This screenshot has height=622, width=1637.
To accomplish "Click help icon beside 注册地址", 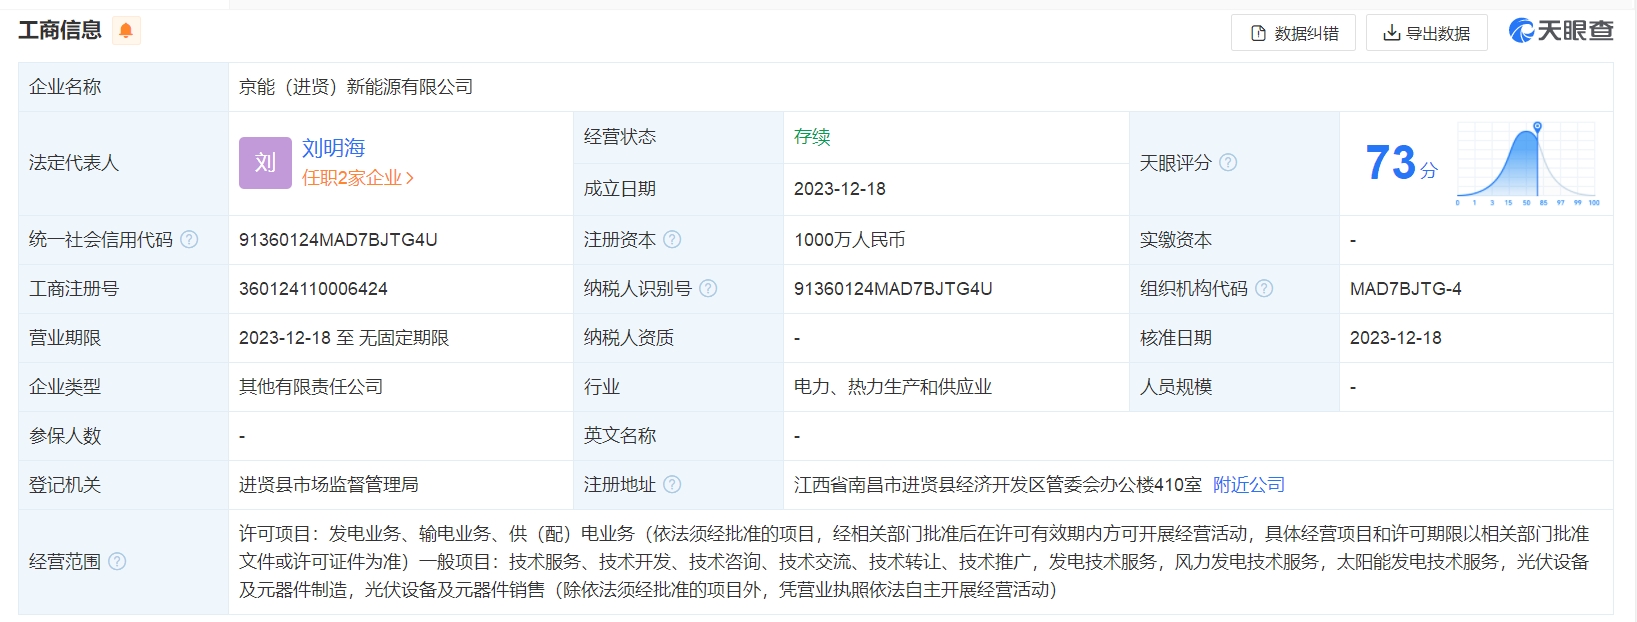I will 672,485.
